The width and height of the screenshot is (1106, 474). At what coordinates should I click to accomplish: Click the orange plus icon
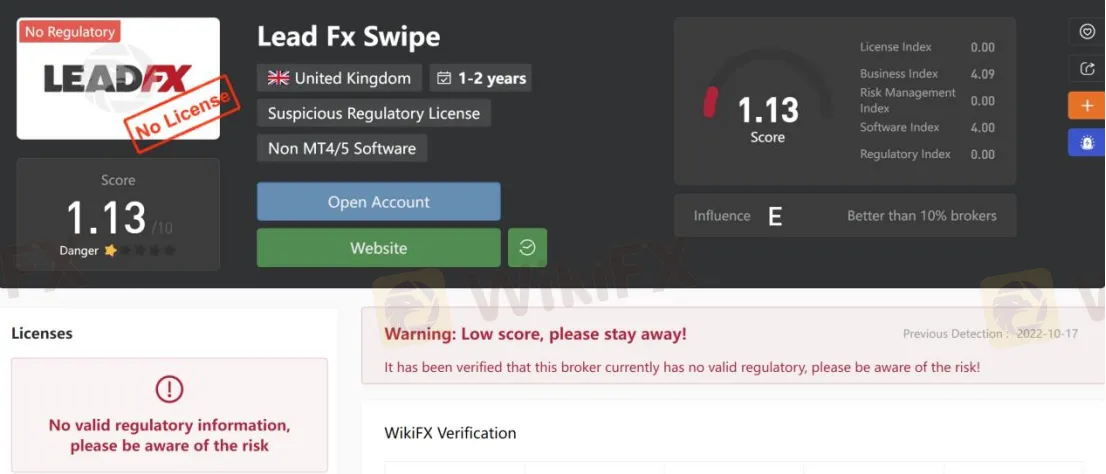click(x=1087, y=106)
